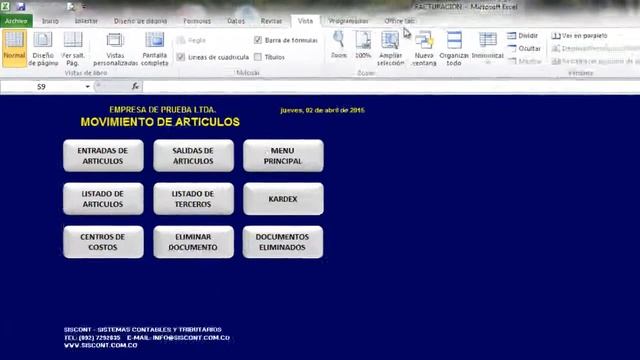640x360 pixels.
Task: Click Organizar todo icon
Action: [454, 48]
